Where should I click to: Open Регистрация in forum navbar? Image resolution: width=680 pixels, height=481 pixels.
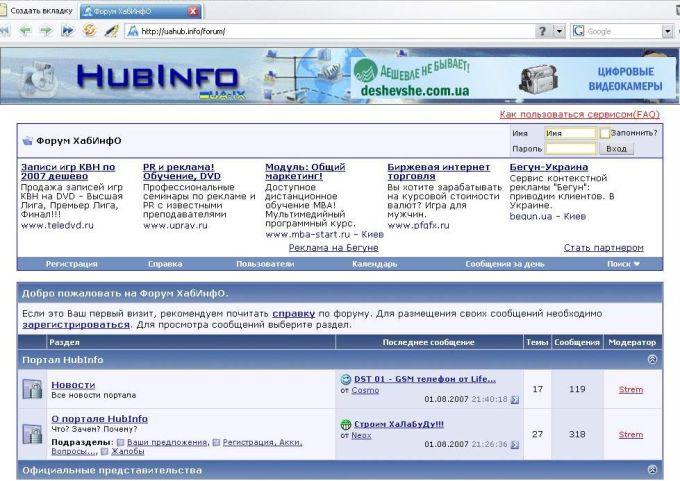(72, 264)
